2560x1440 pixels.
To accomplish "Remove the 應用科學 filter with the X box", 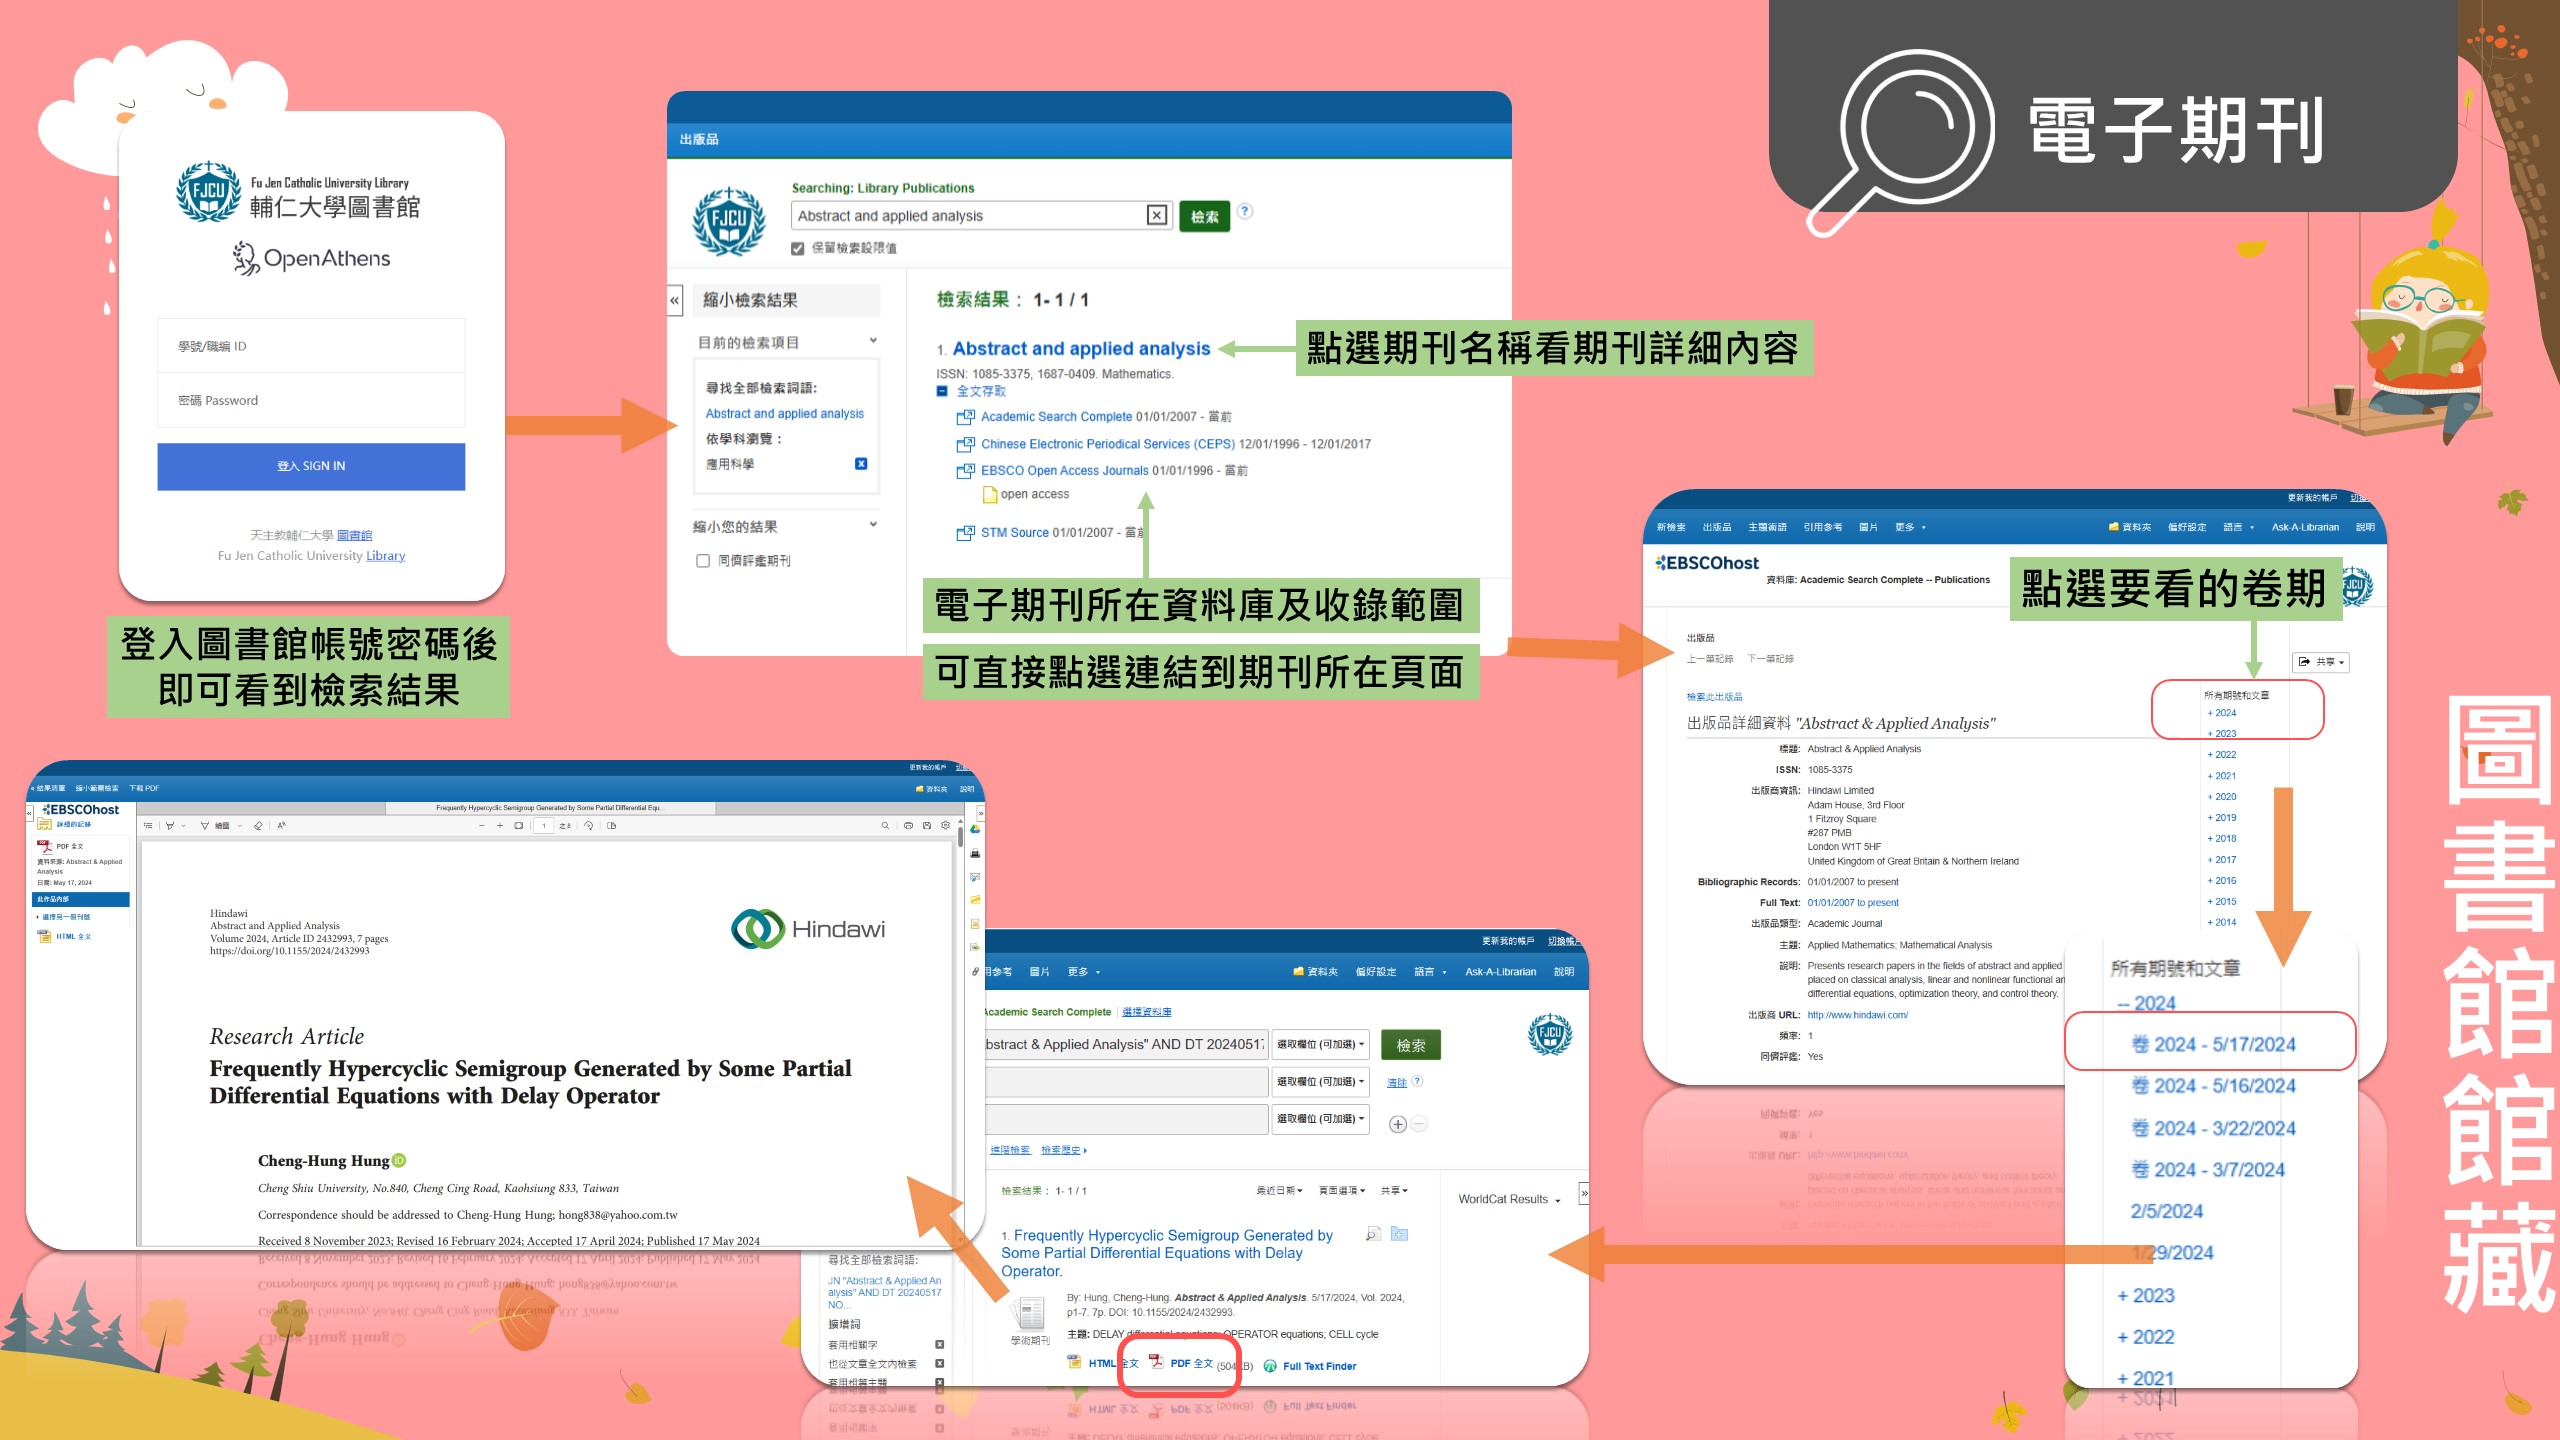I will [x=861, y=464].
